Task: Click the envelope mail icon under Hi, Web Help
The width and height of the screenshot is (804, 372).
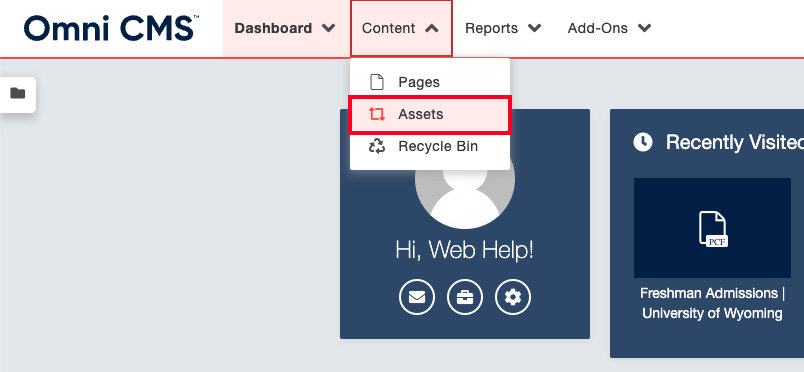Action: tap(417, 297)
